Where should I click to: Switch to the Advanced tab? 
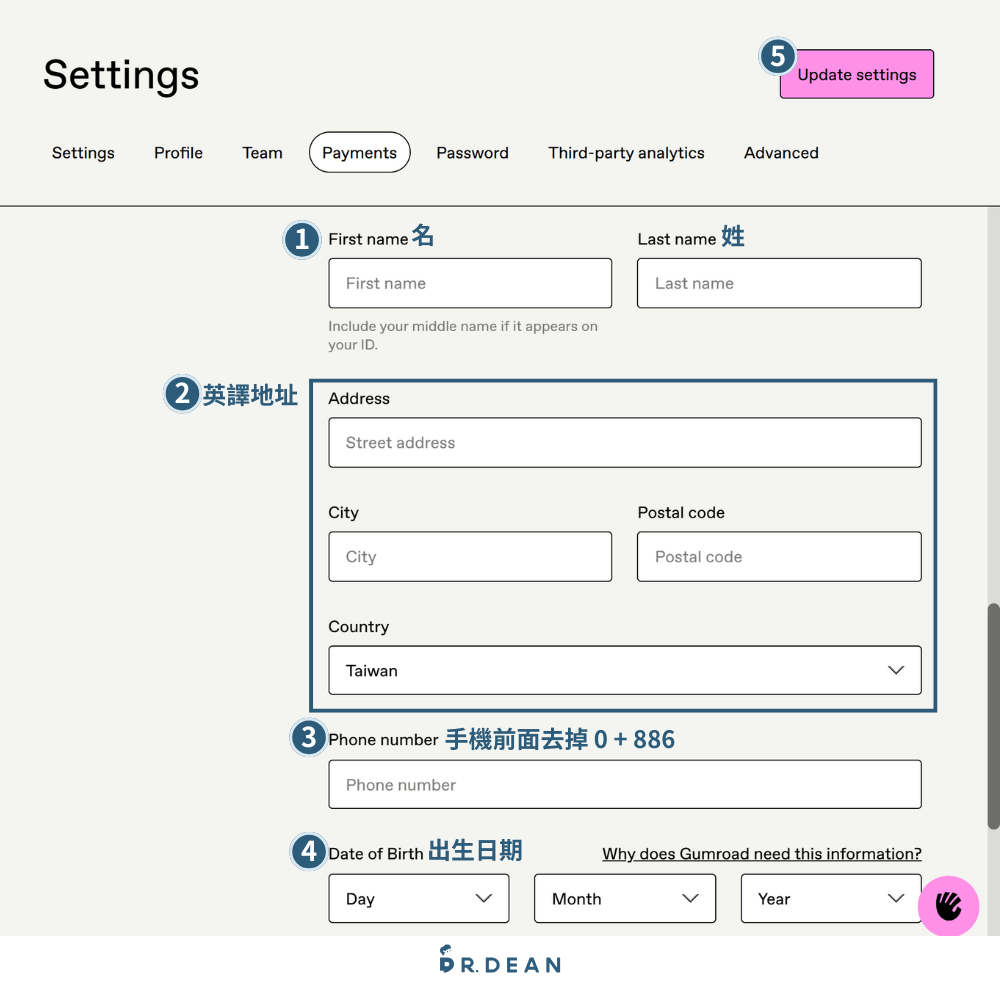(x=781, y=153)
